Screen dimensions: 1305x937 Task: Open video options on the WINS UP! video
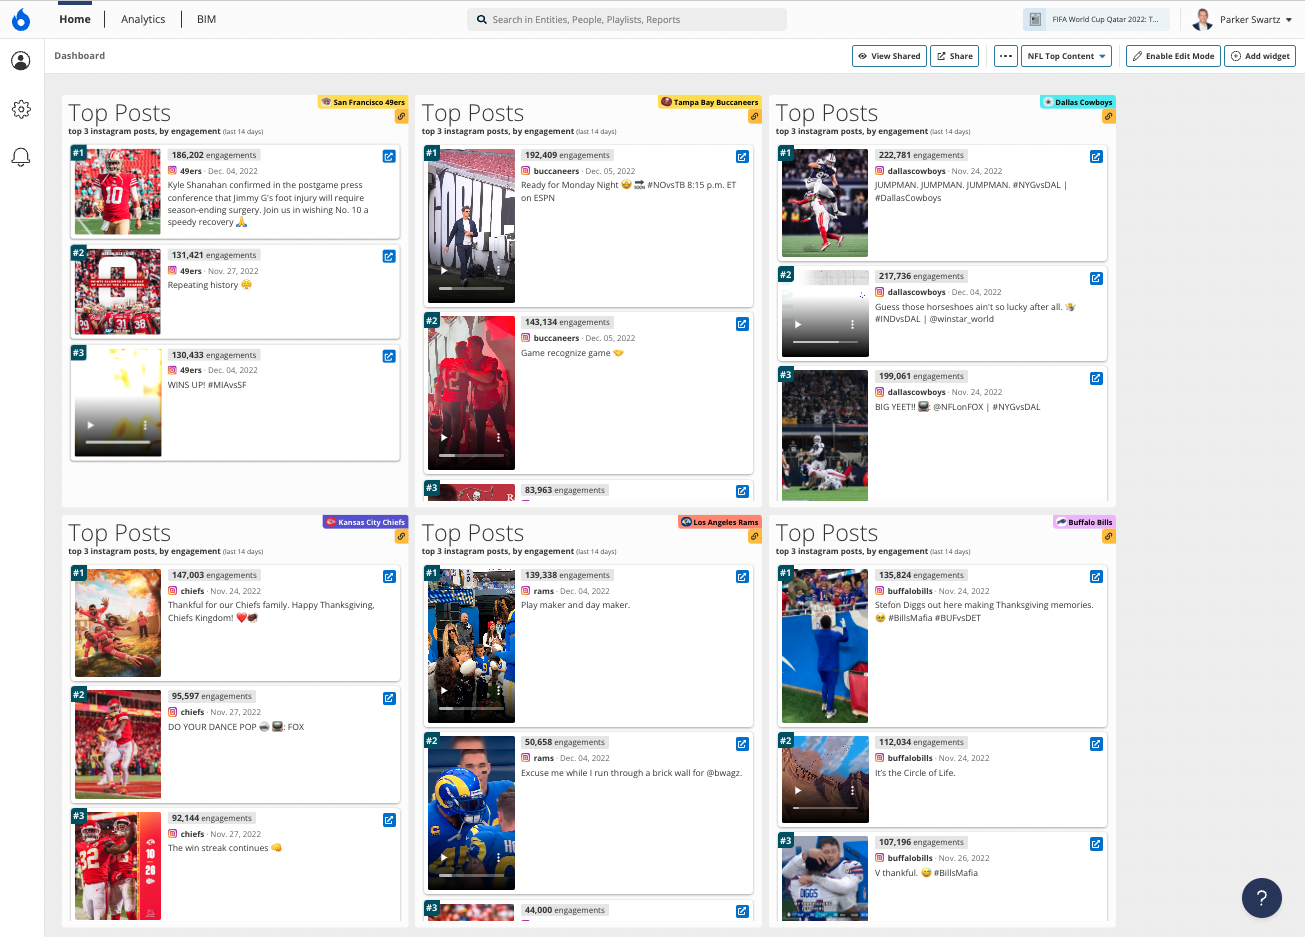[145, 425]
